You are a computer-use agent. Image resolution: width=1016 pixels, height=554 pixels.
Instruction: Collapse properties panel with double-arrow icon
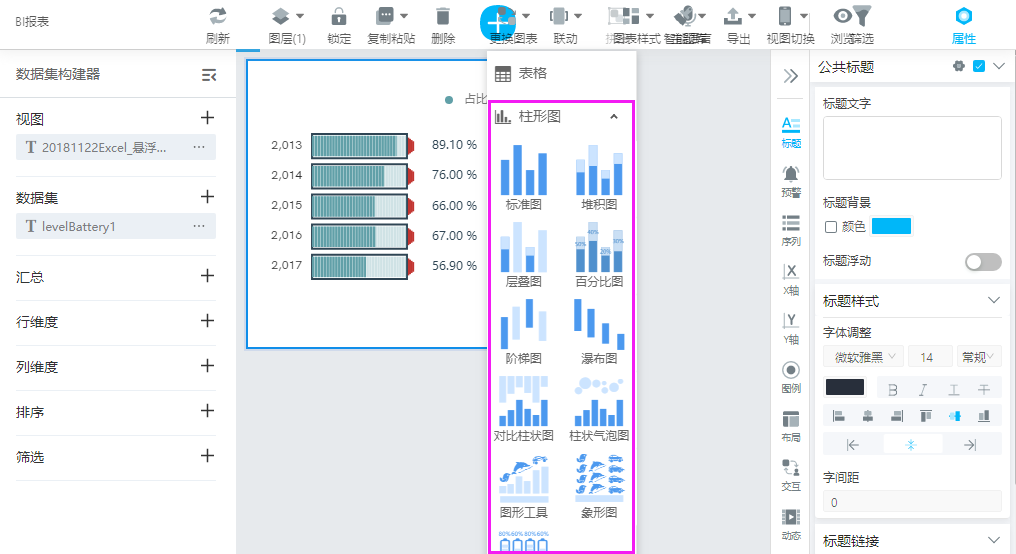(x=791, y=76)
